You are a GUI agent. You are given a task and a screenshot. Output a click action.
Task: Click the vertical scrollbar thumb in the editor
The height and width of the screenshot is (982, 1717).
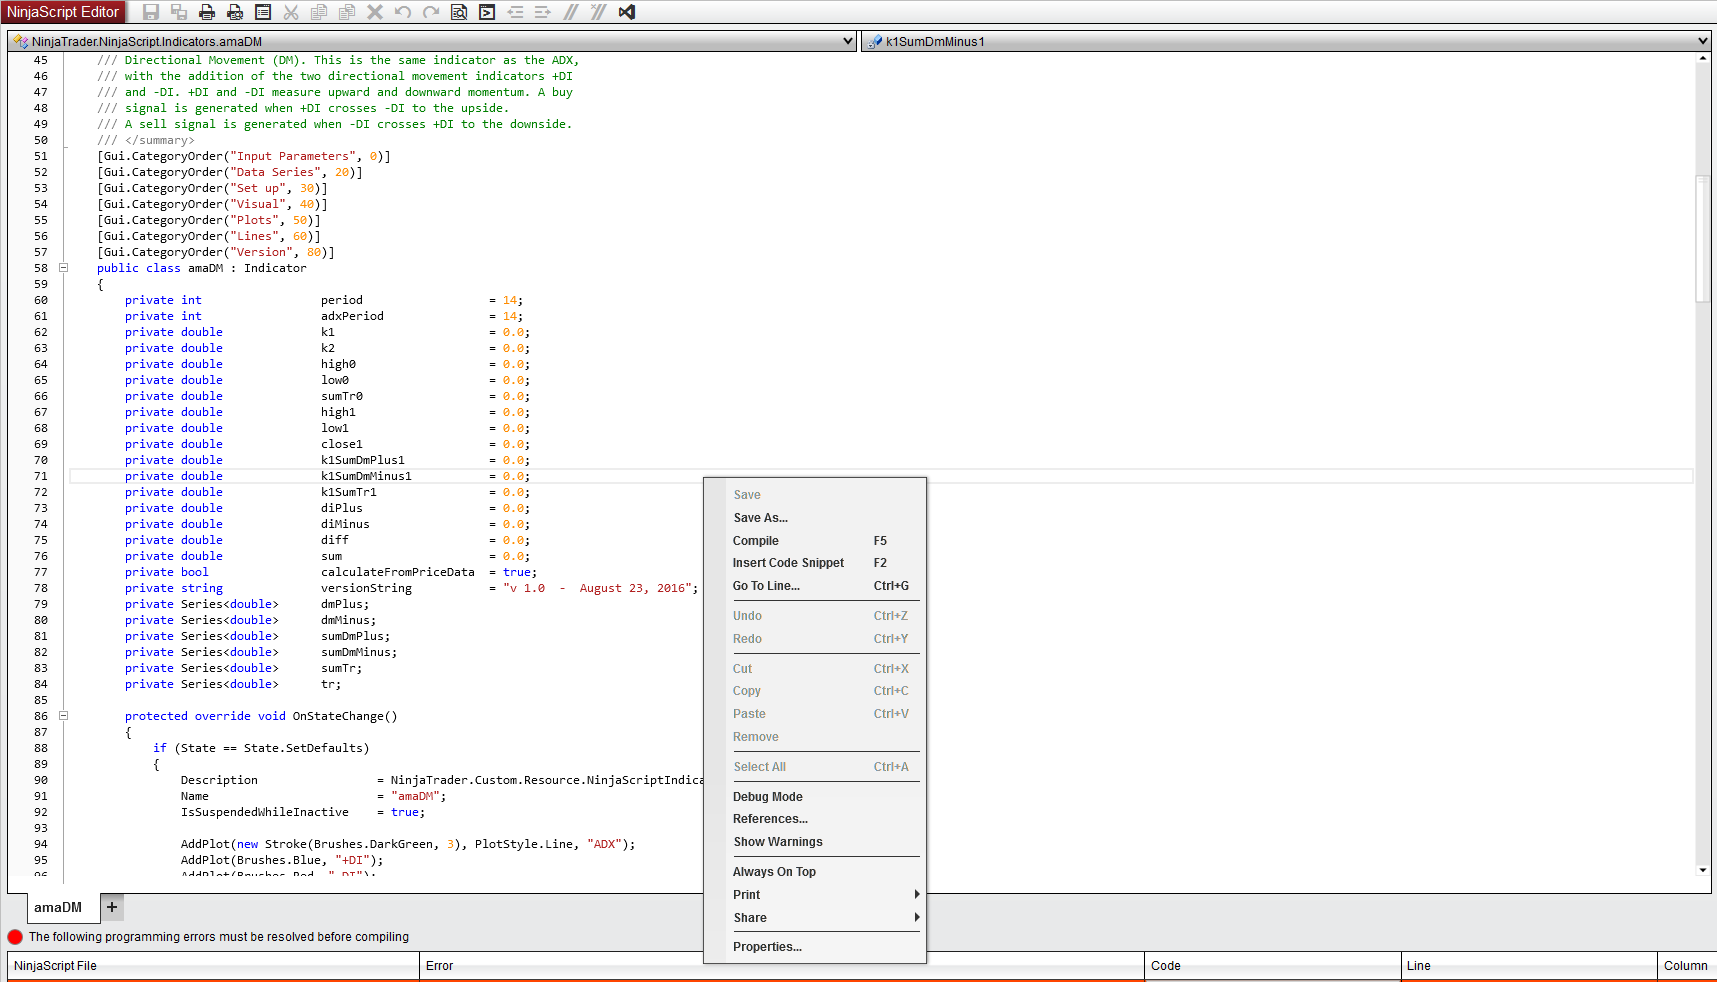click(1702, 238)
